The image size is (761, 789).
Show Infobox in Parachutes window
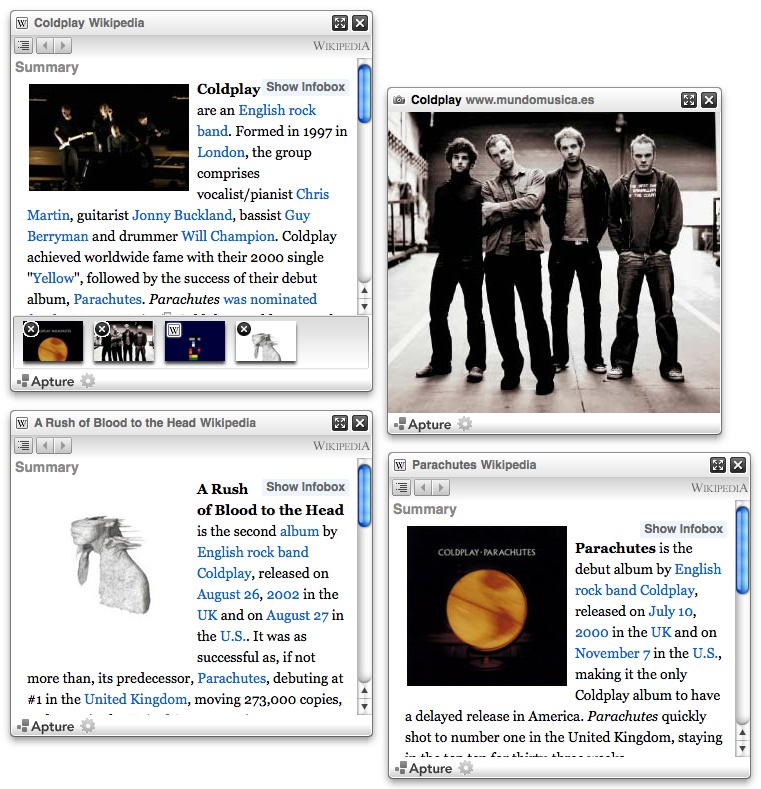click(683, 529)
